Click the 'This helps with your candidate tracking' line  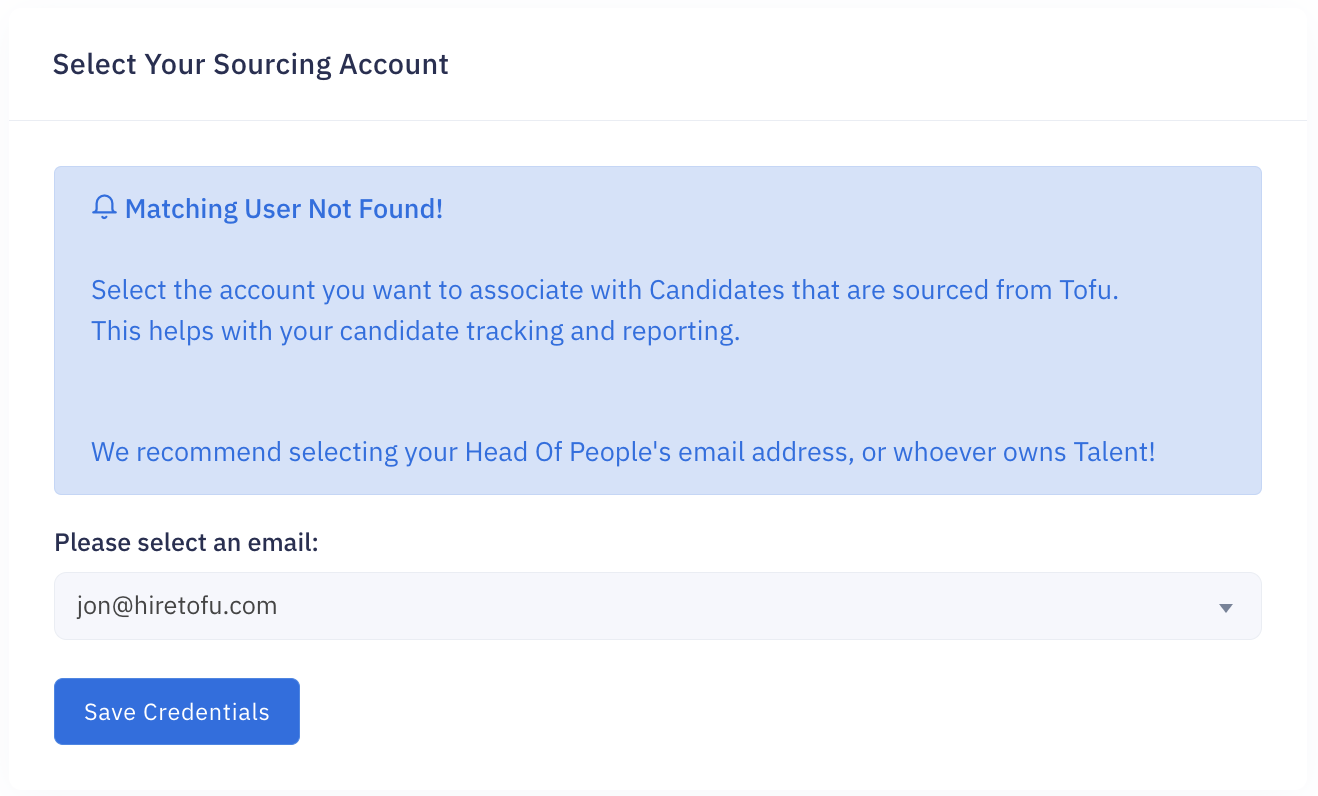coord(415,331)
